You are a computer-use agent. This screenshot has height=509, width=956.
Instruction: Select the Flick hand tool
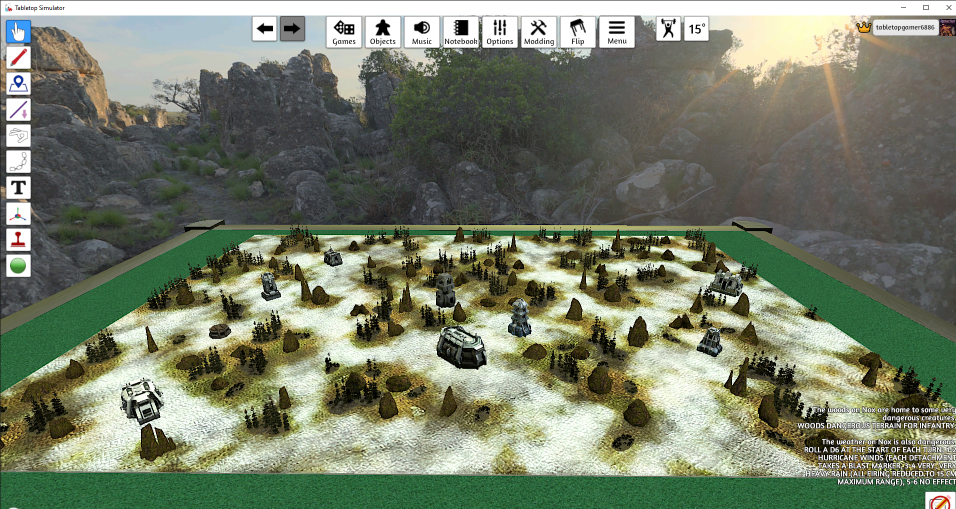pyautogui.click(x=18, y=135)
